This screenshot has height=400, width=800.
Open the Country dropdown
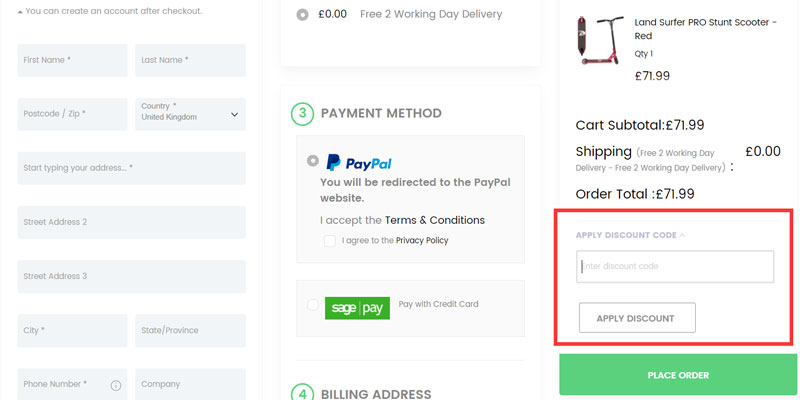pos(190,113)
